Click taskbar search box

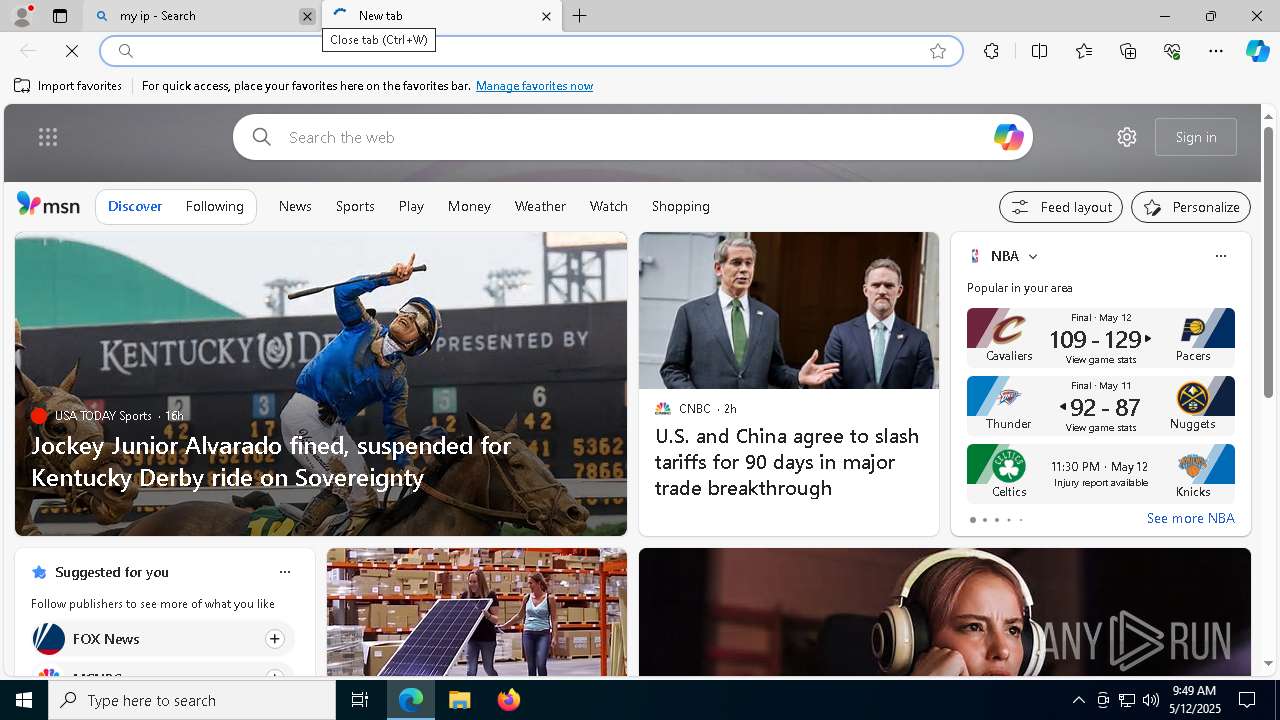point(192,700)
